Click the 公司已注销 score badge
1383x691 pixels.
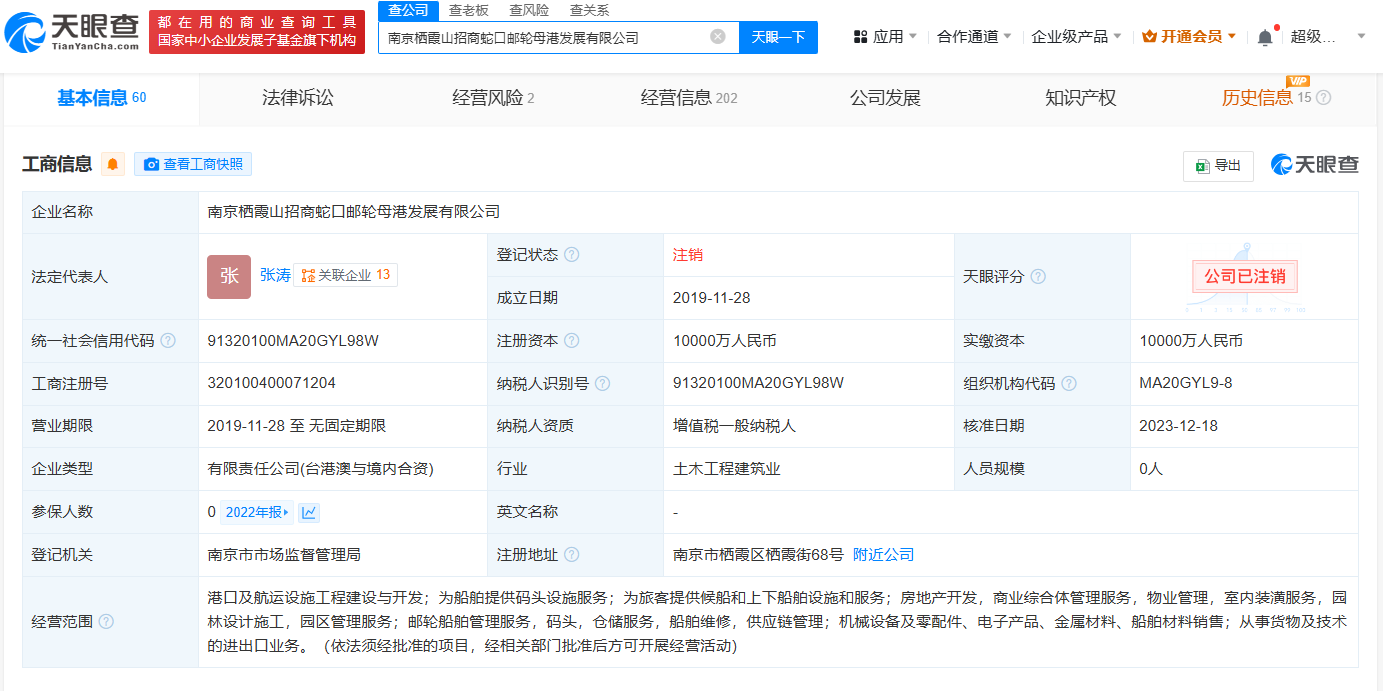[x=1244, y=277]
